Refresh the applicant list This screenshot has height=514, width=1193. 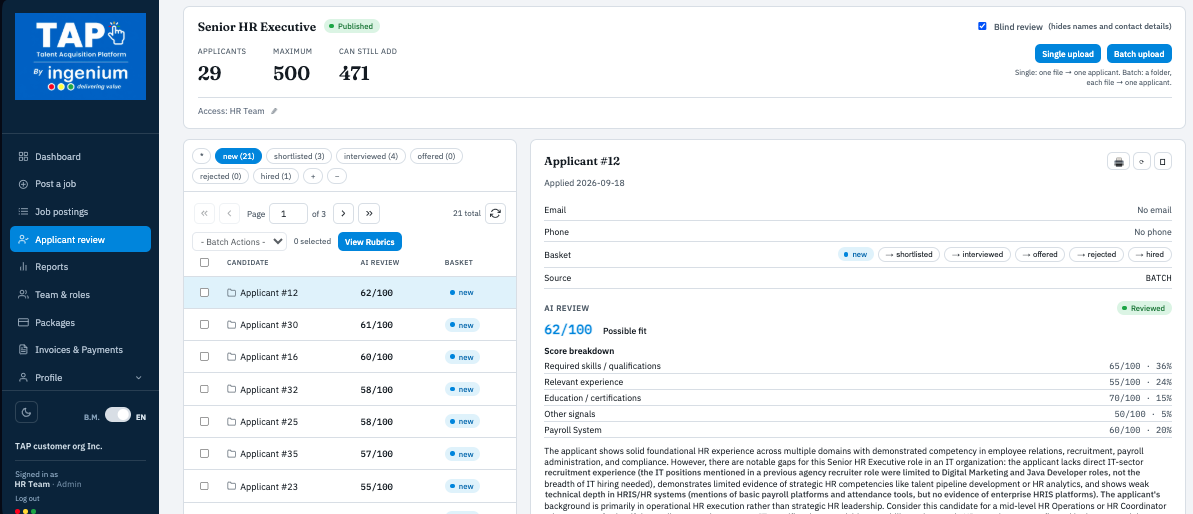click(495, 214)
